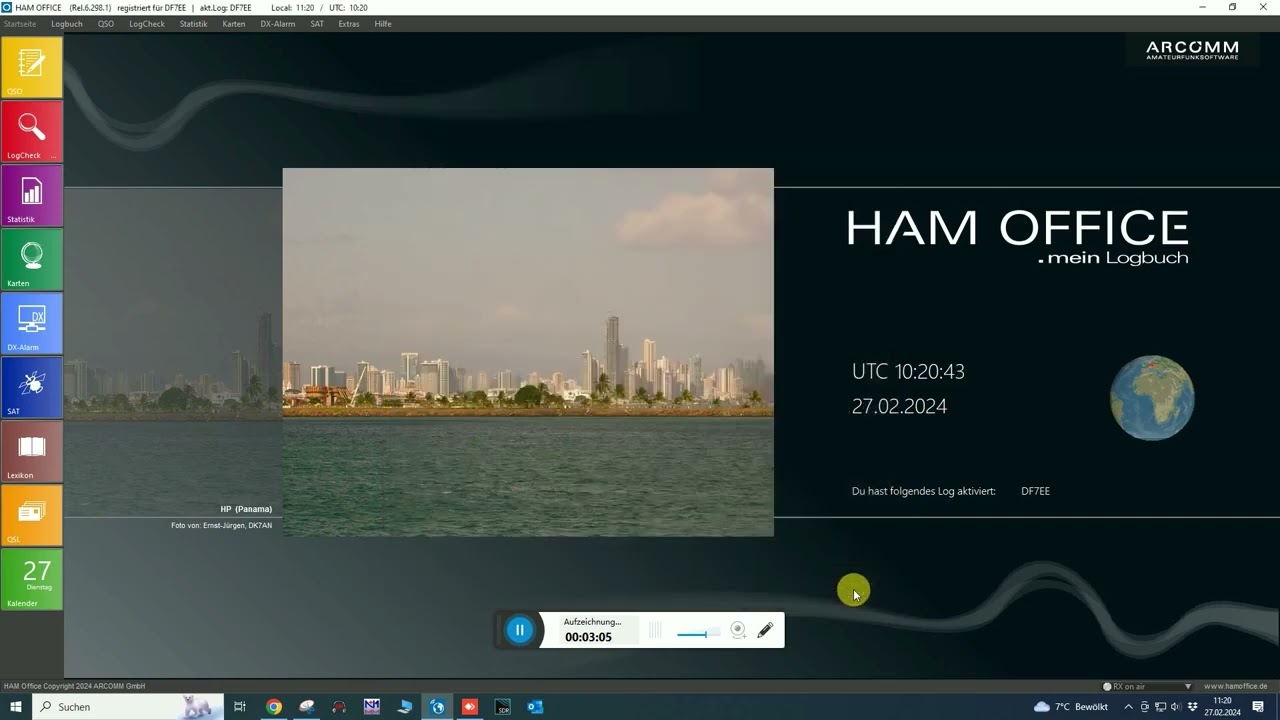Open the red recorder app taskbar icon
This screenshot has height=720, width=1280.
click(x=470, y=707)
